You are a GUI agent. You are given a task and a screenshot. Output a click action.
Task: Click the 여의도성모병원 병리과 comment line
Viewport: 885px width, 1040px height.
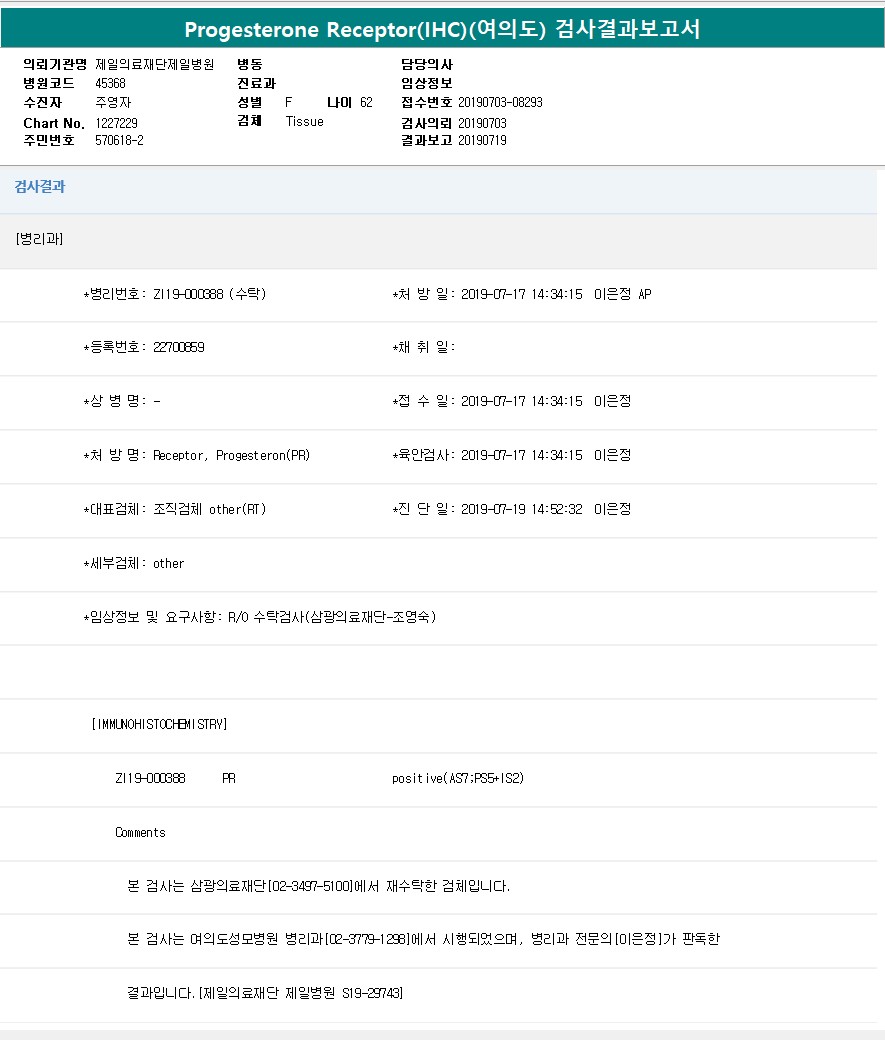pyautogui.click(x=423, y=939)
